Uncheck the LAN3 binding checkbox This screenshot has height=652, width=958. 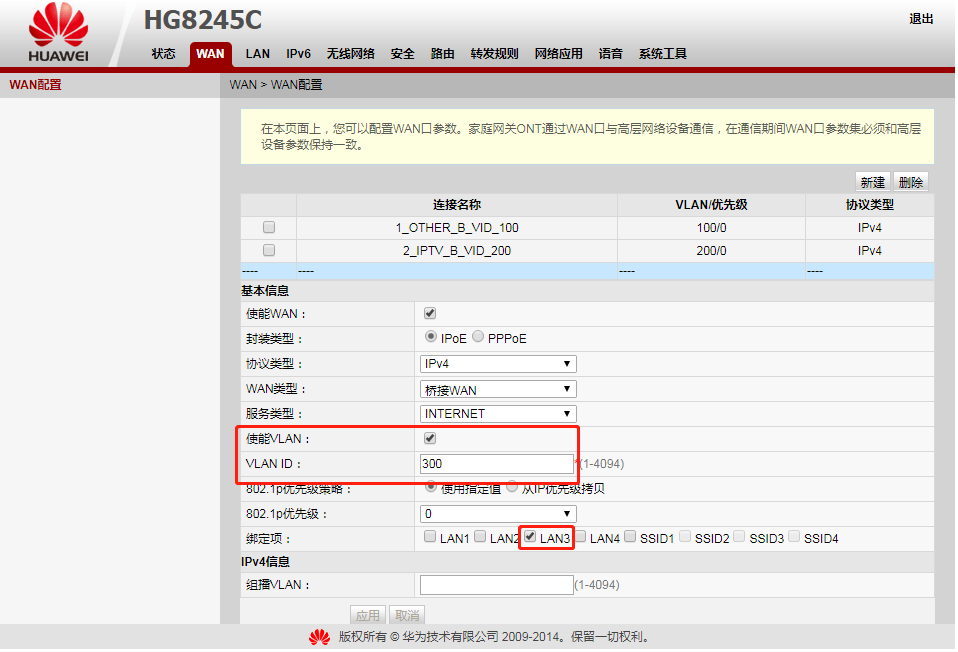(x=530, y=537)
